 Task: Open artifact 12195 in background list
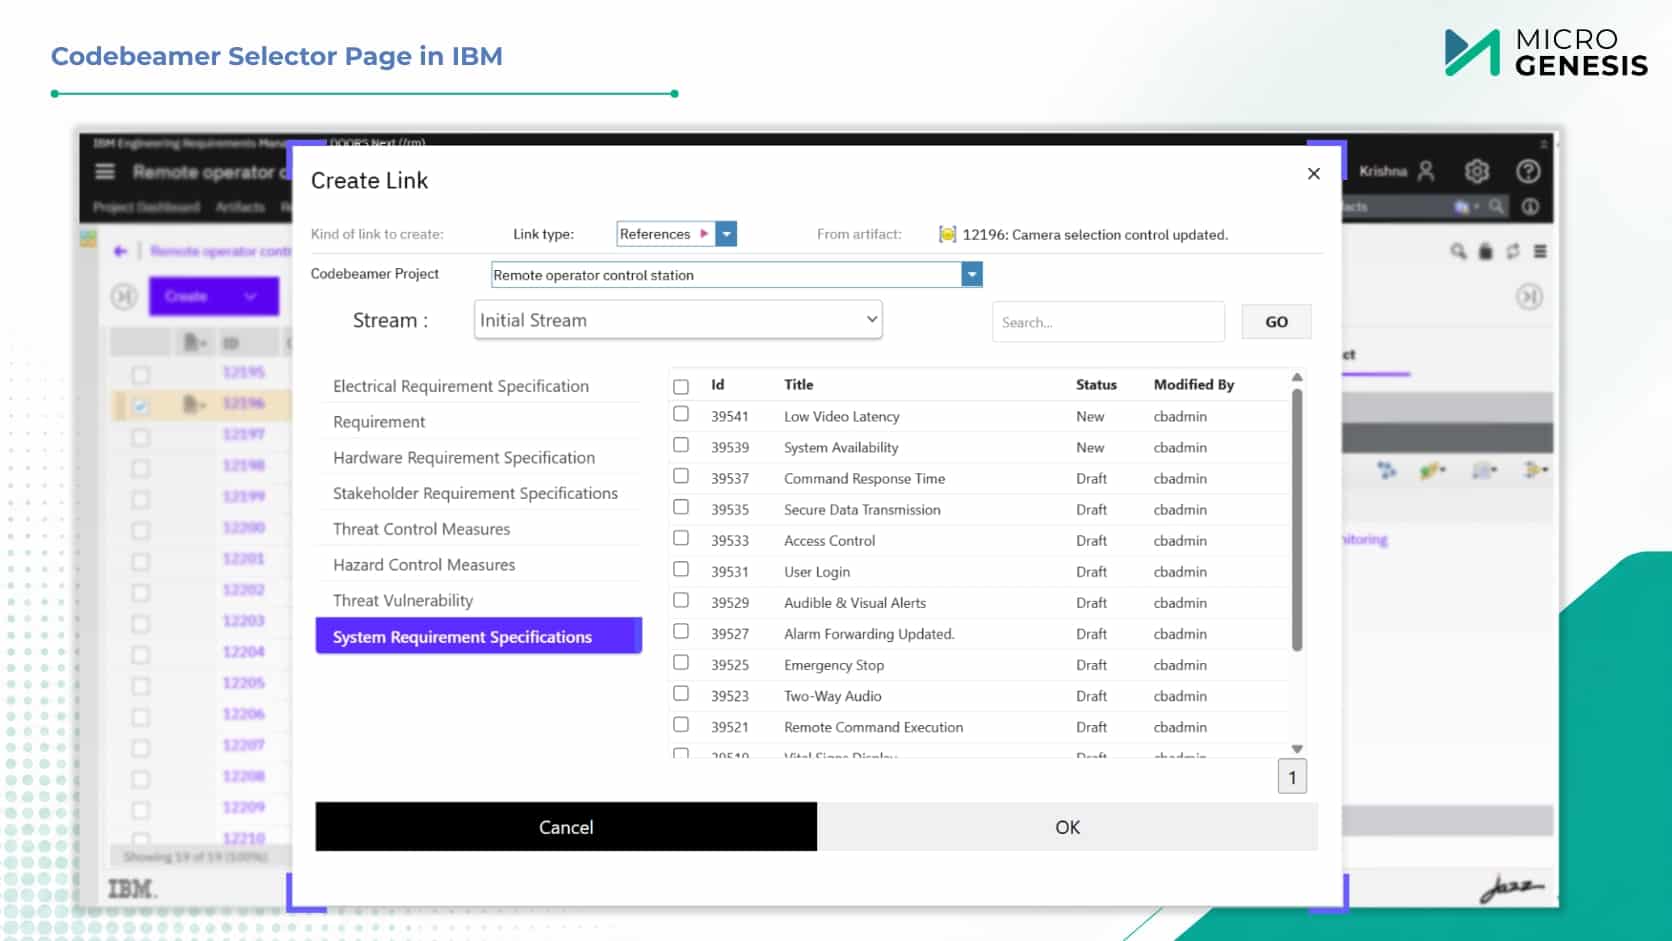[x=244, y=372]
